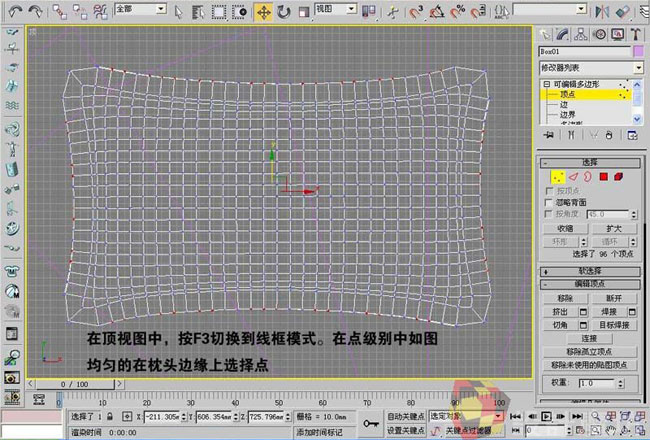Click the Configure Modifier Sets icon
Viewport: 650px width, 440px height.
(633, 135)
